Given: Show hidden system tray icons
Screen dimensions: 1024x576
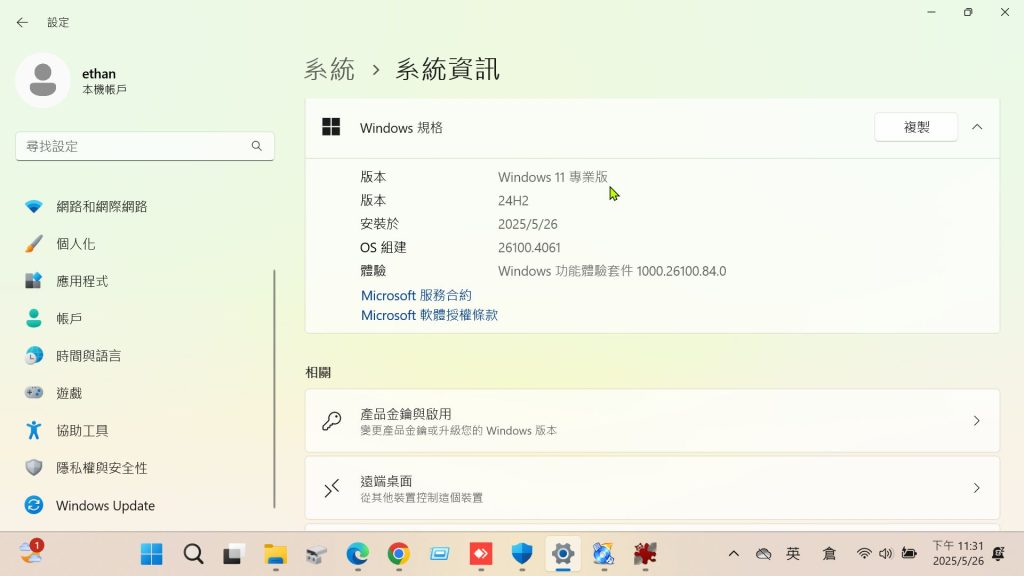Looking at the screenshot, I should pos(733,554).
